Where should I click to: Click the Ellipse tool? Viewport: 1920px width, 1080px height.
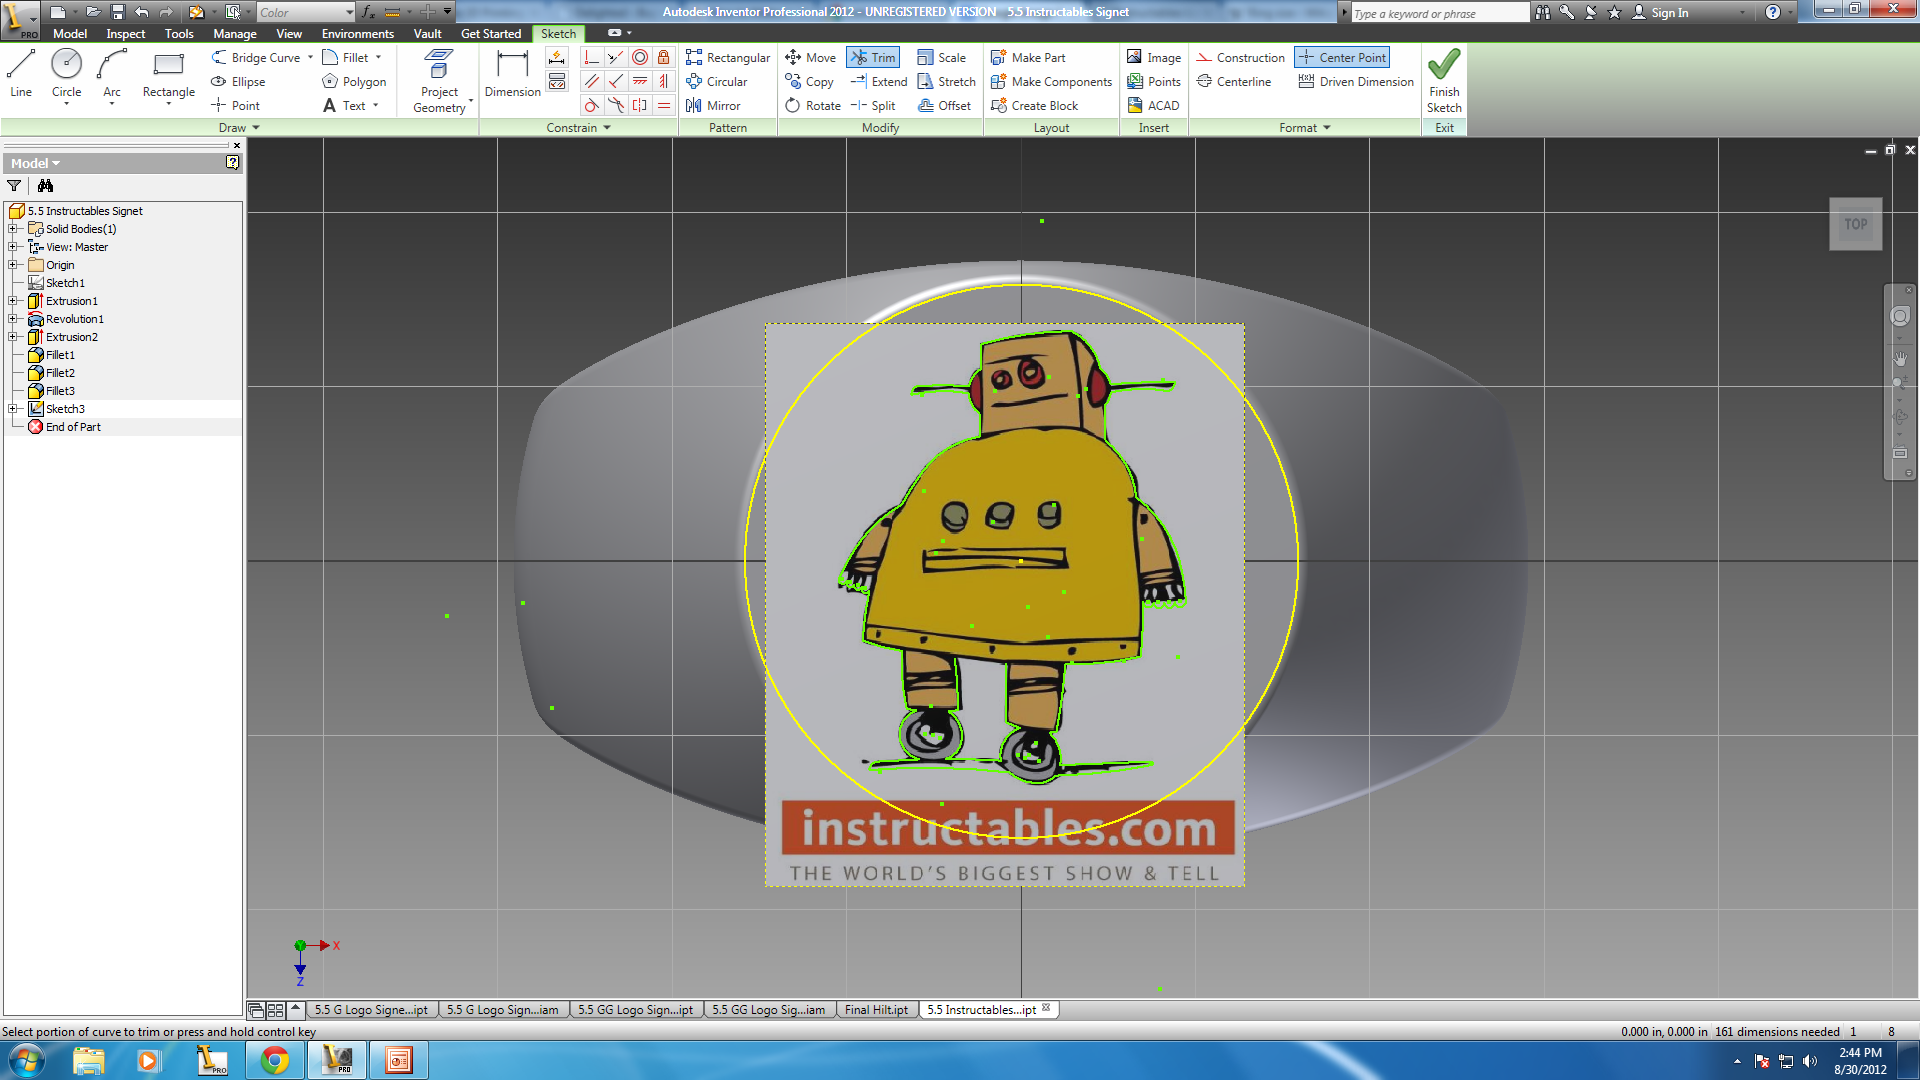pos(238,82)
